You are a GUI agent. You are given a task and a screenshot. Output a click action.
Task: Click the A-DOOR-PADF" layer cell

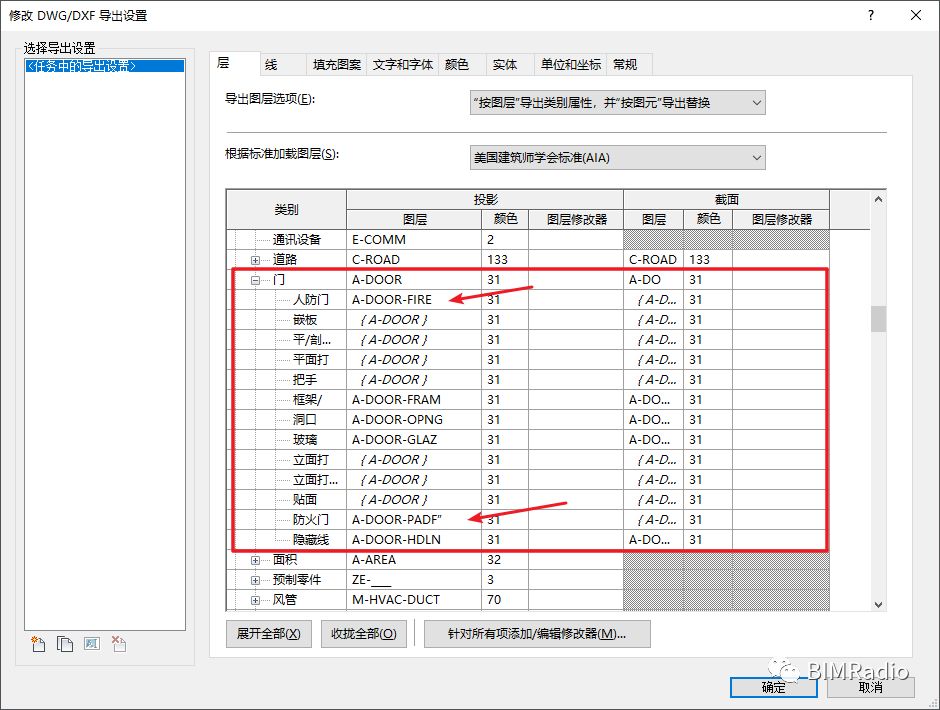coord(414,520)
